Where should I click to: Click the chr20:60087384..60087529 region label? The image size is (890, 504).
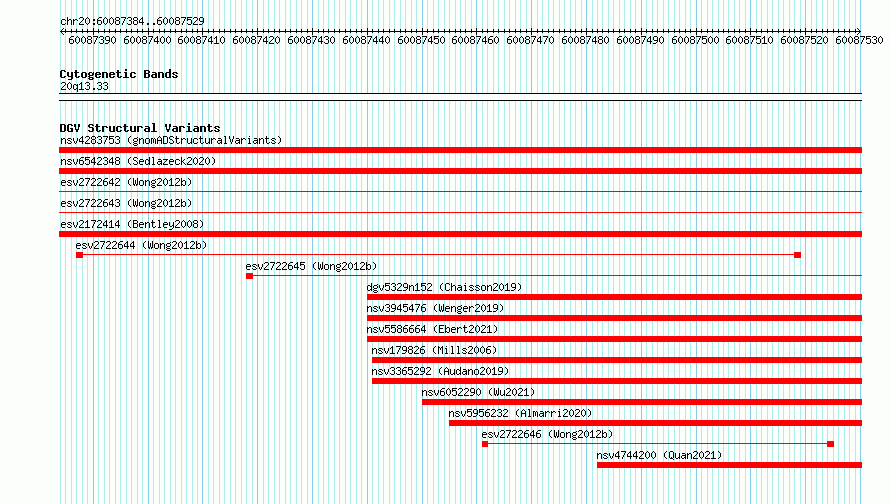[x=132, y=21]
